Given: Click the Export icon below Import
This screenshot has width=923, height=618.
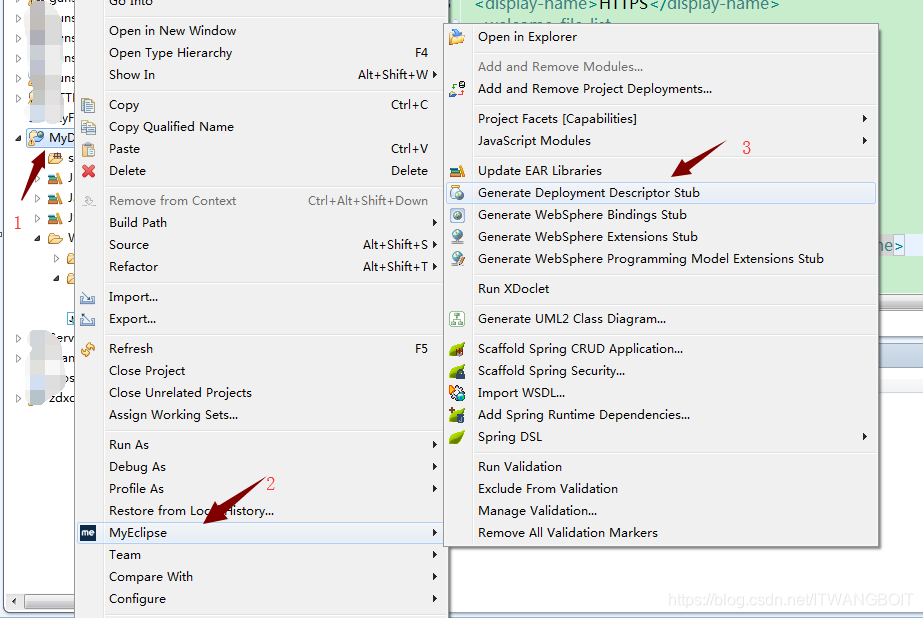Looking at the screenshot, I should (89, 319).
